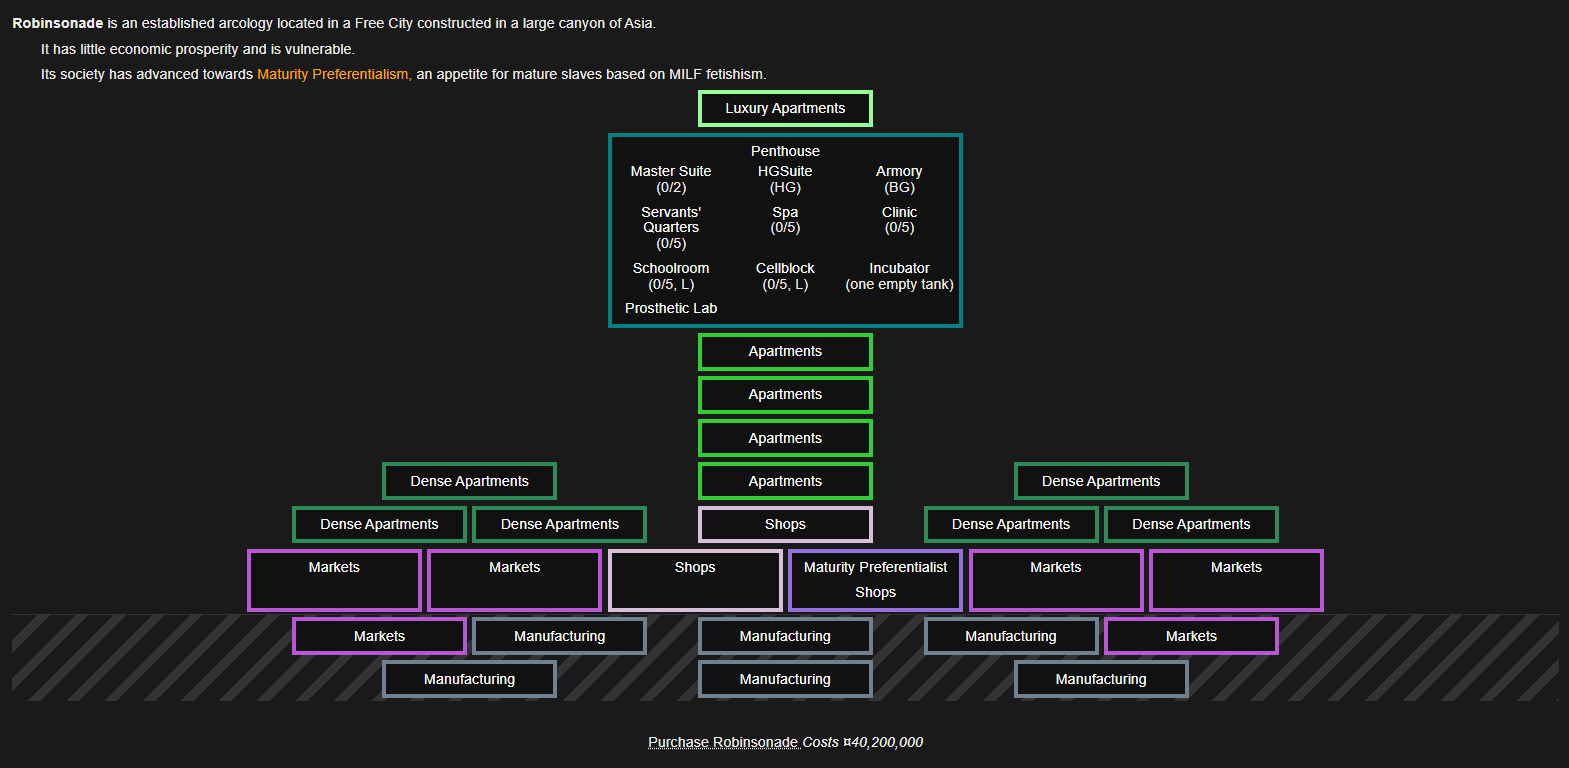Viewport: 1569px width, 768px height.
Task: Open the Master Suite in the Penthouse
Action: click(670, 171)
